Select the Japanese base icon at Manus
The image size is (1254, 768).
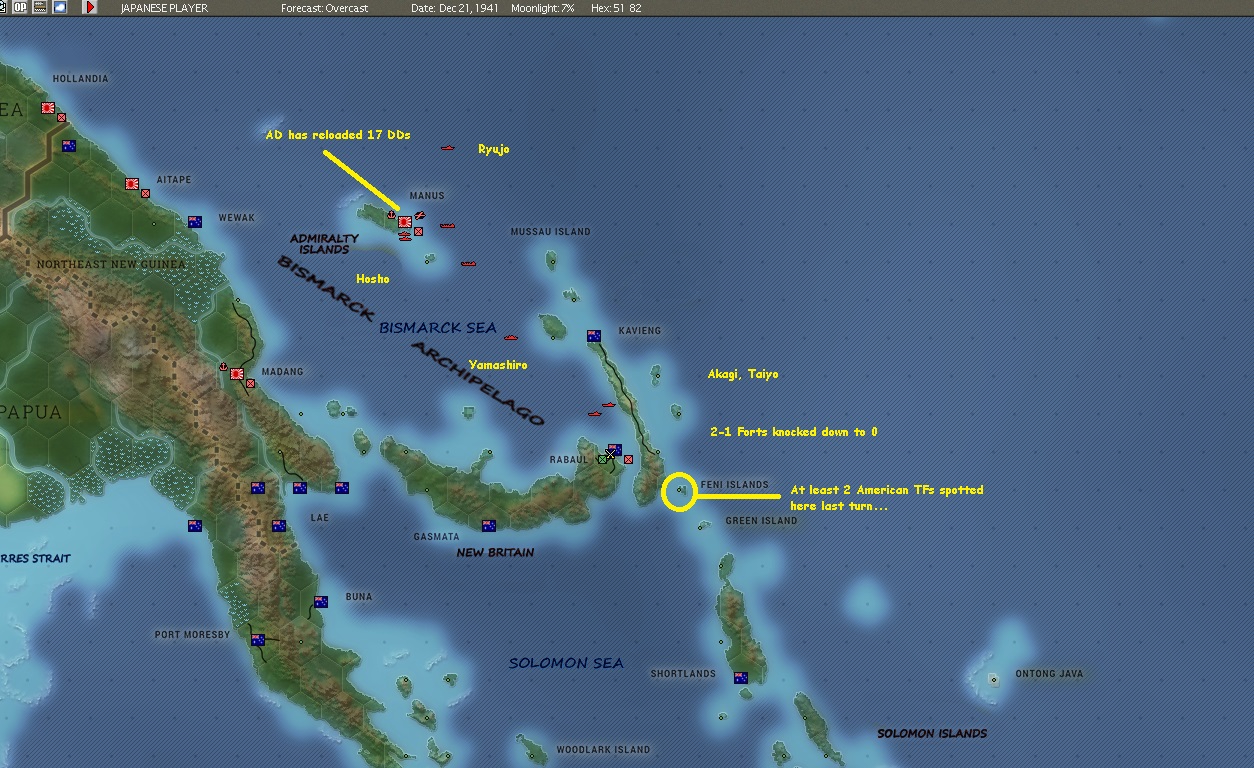[404, 222]
